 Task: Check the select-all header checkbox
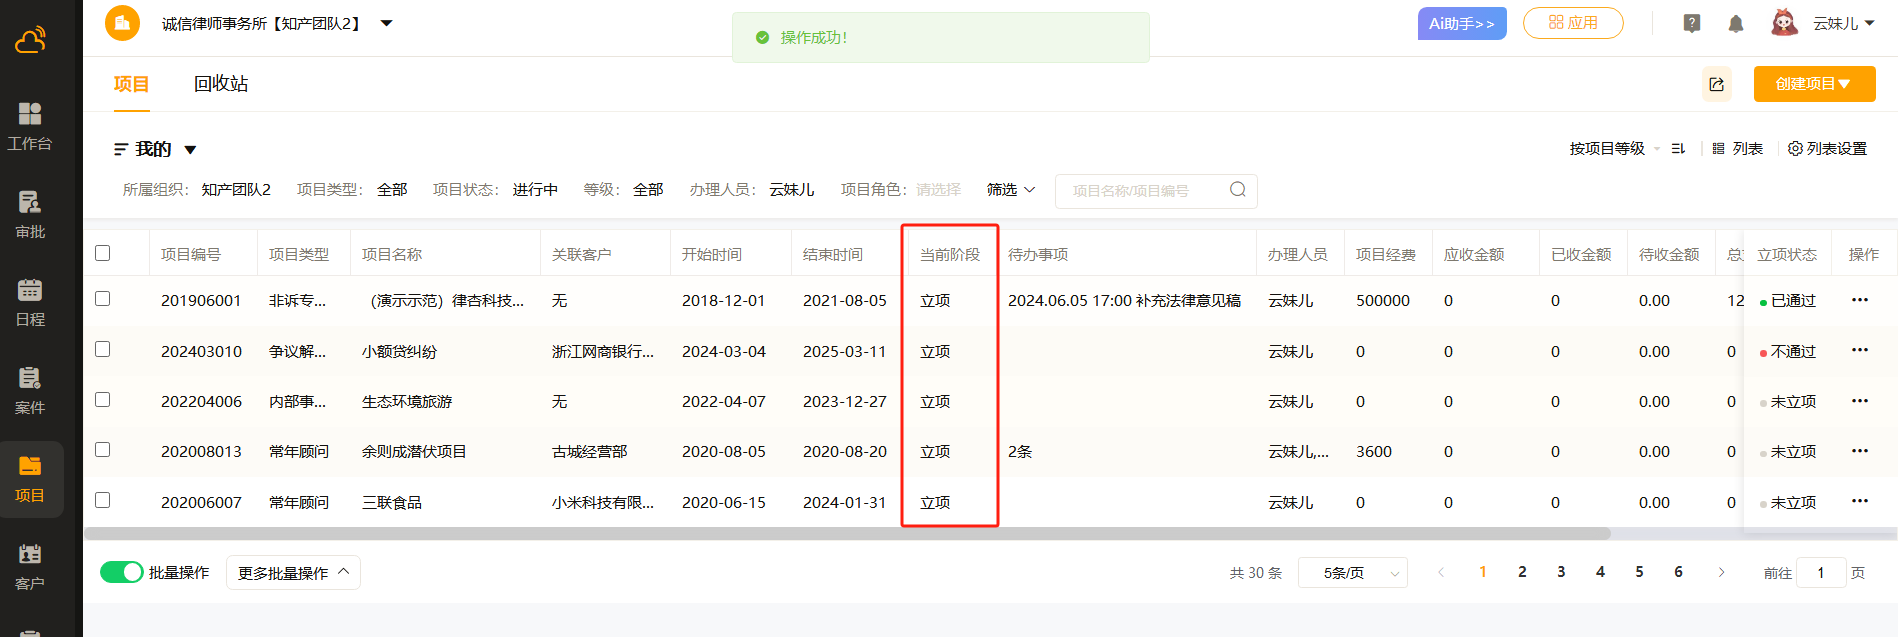[x=103, y=253]
